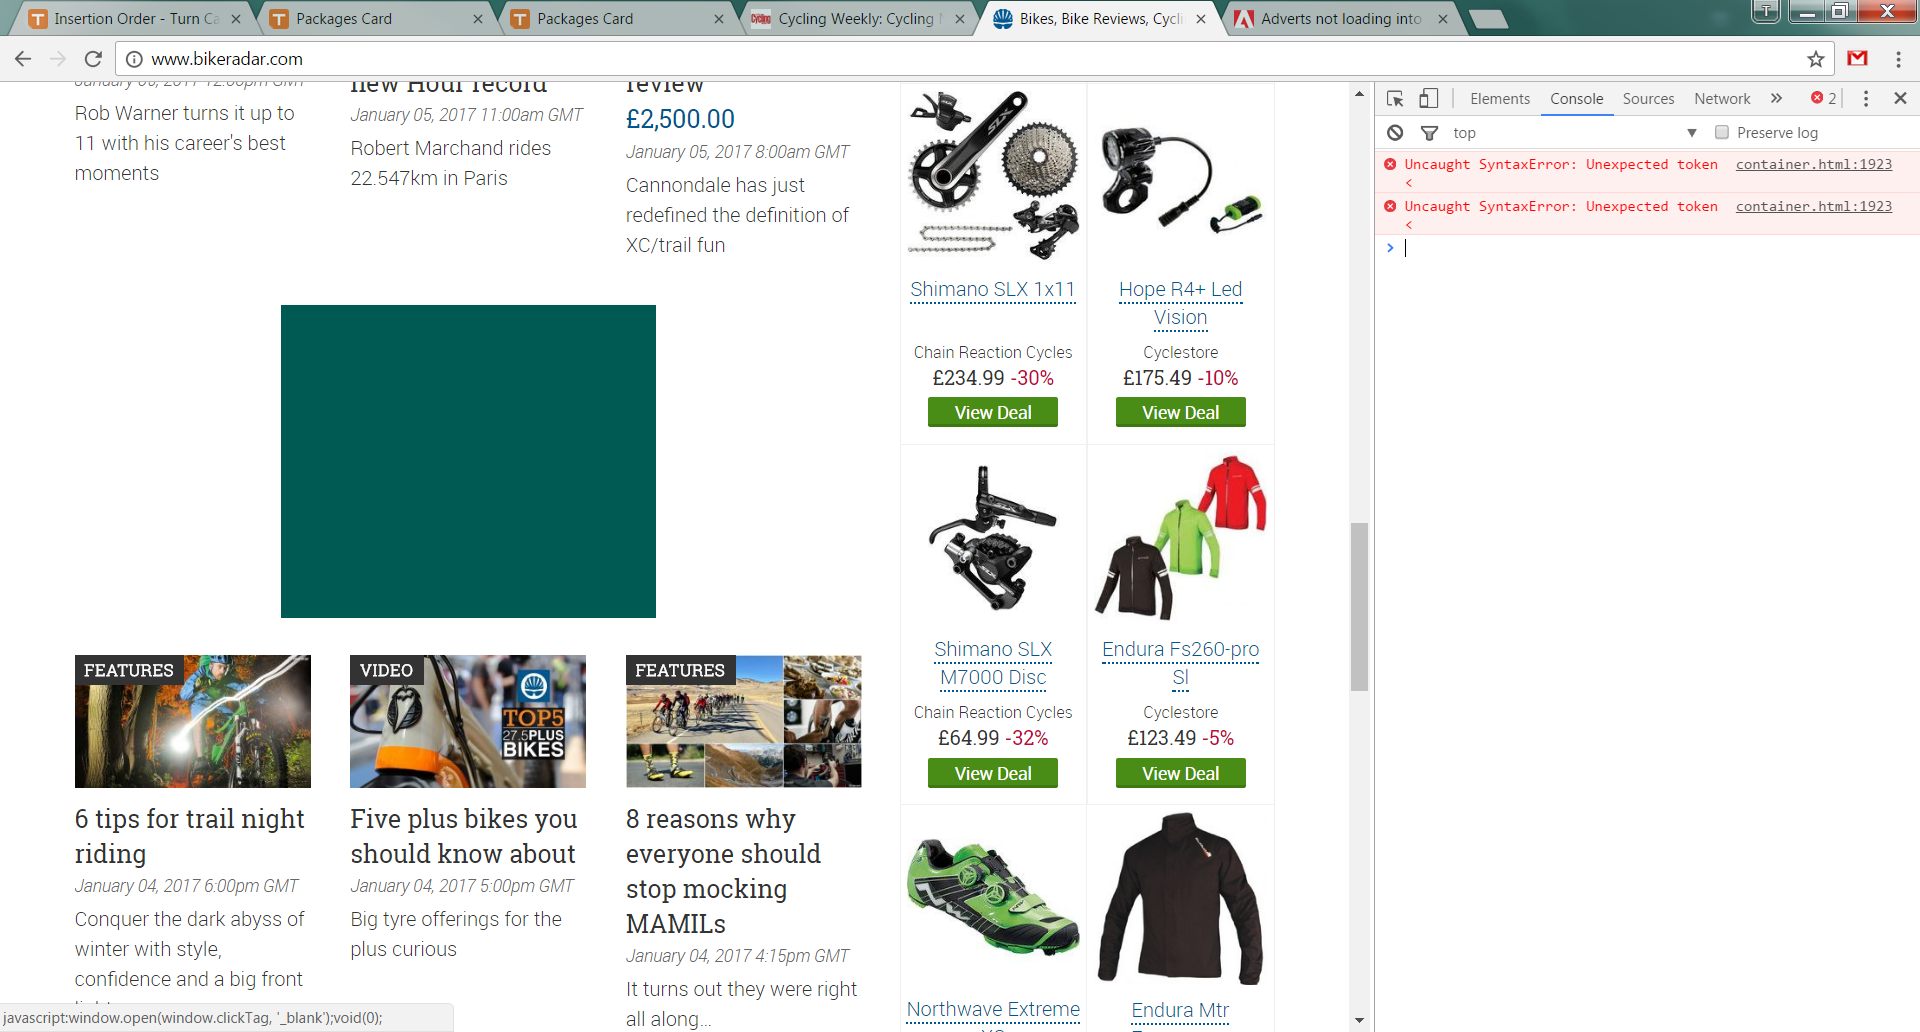Image resolution: width=1920 pixels, height=1032 pixels.
Task: Read '8 reasons why everyone should stop mocking MAMILs'
Action: point(724,871)
